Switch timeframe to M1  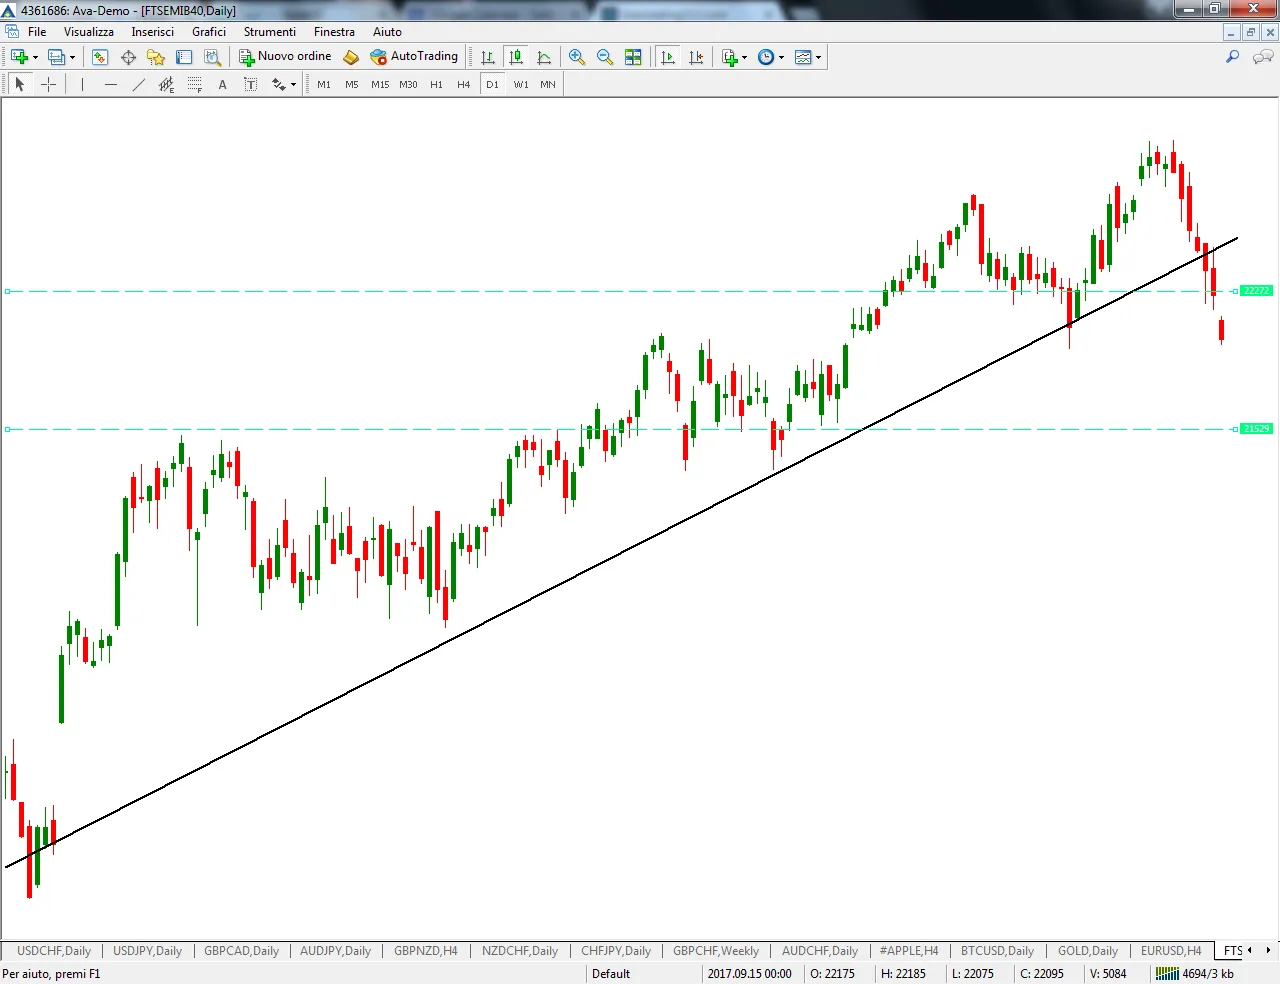pos(324,84)
